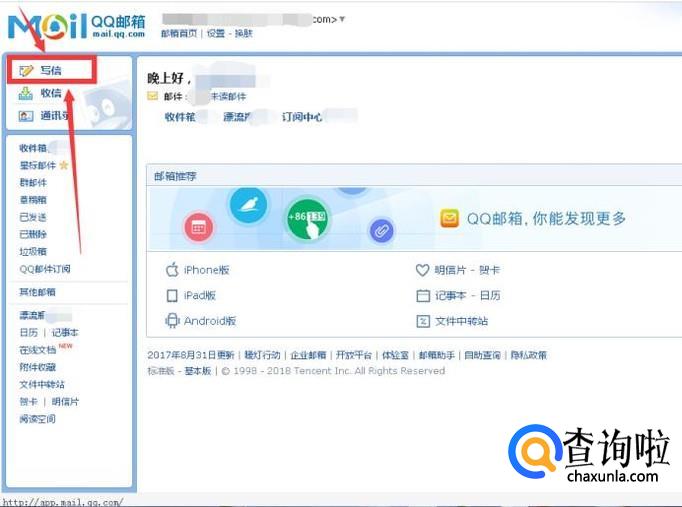This screenshot has height=507, width=682.
Task: Switch to 基本版 in the footer
Action: (x=198, y=371)
